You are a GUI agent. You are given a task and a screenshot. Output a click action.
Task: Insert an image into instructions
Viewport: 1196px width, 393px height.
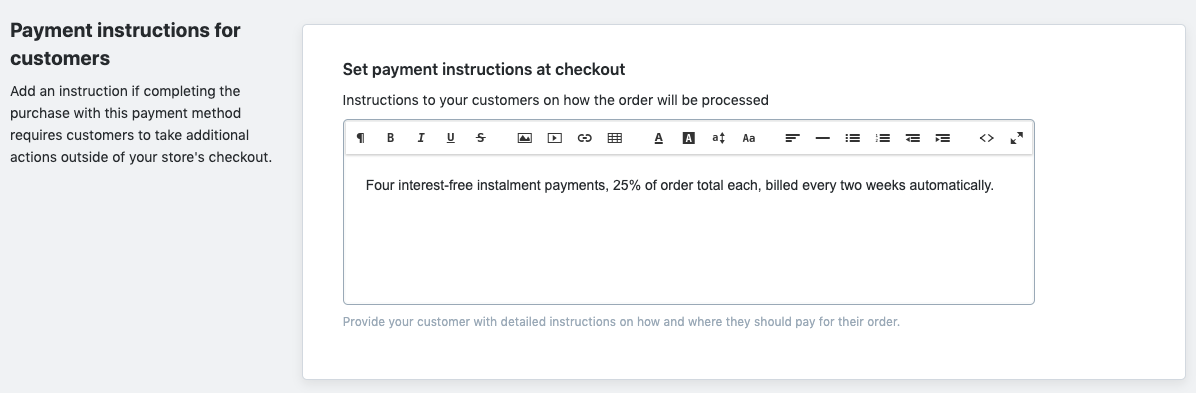(x=525, y=138)
